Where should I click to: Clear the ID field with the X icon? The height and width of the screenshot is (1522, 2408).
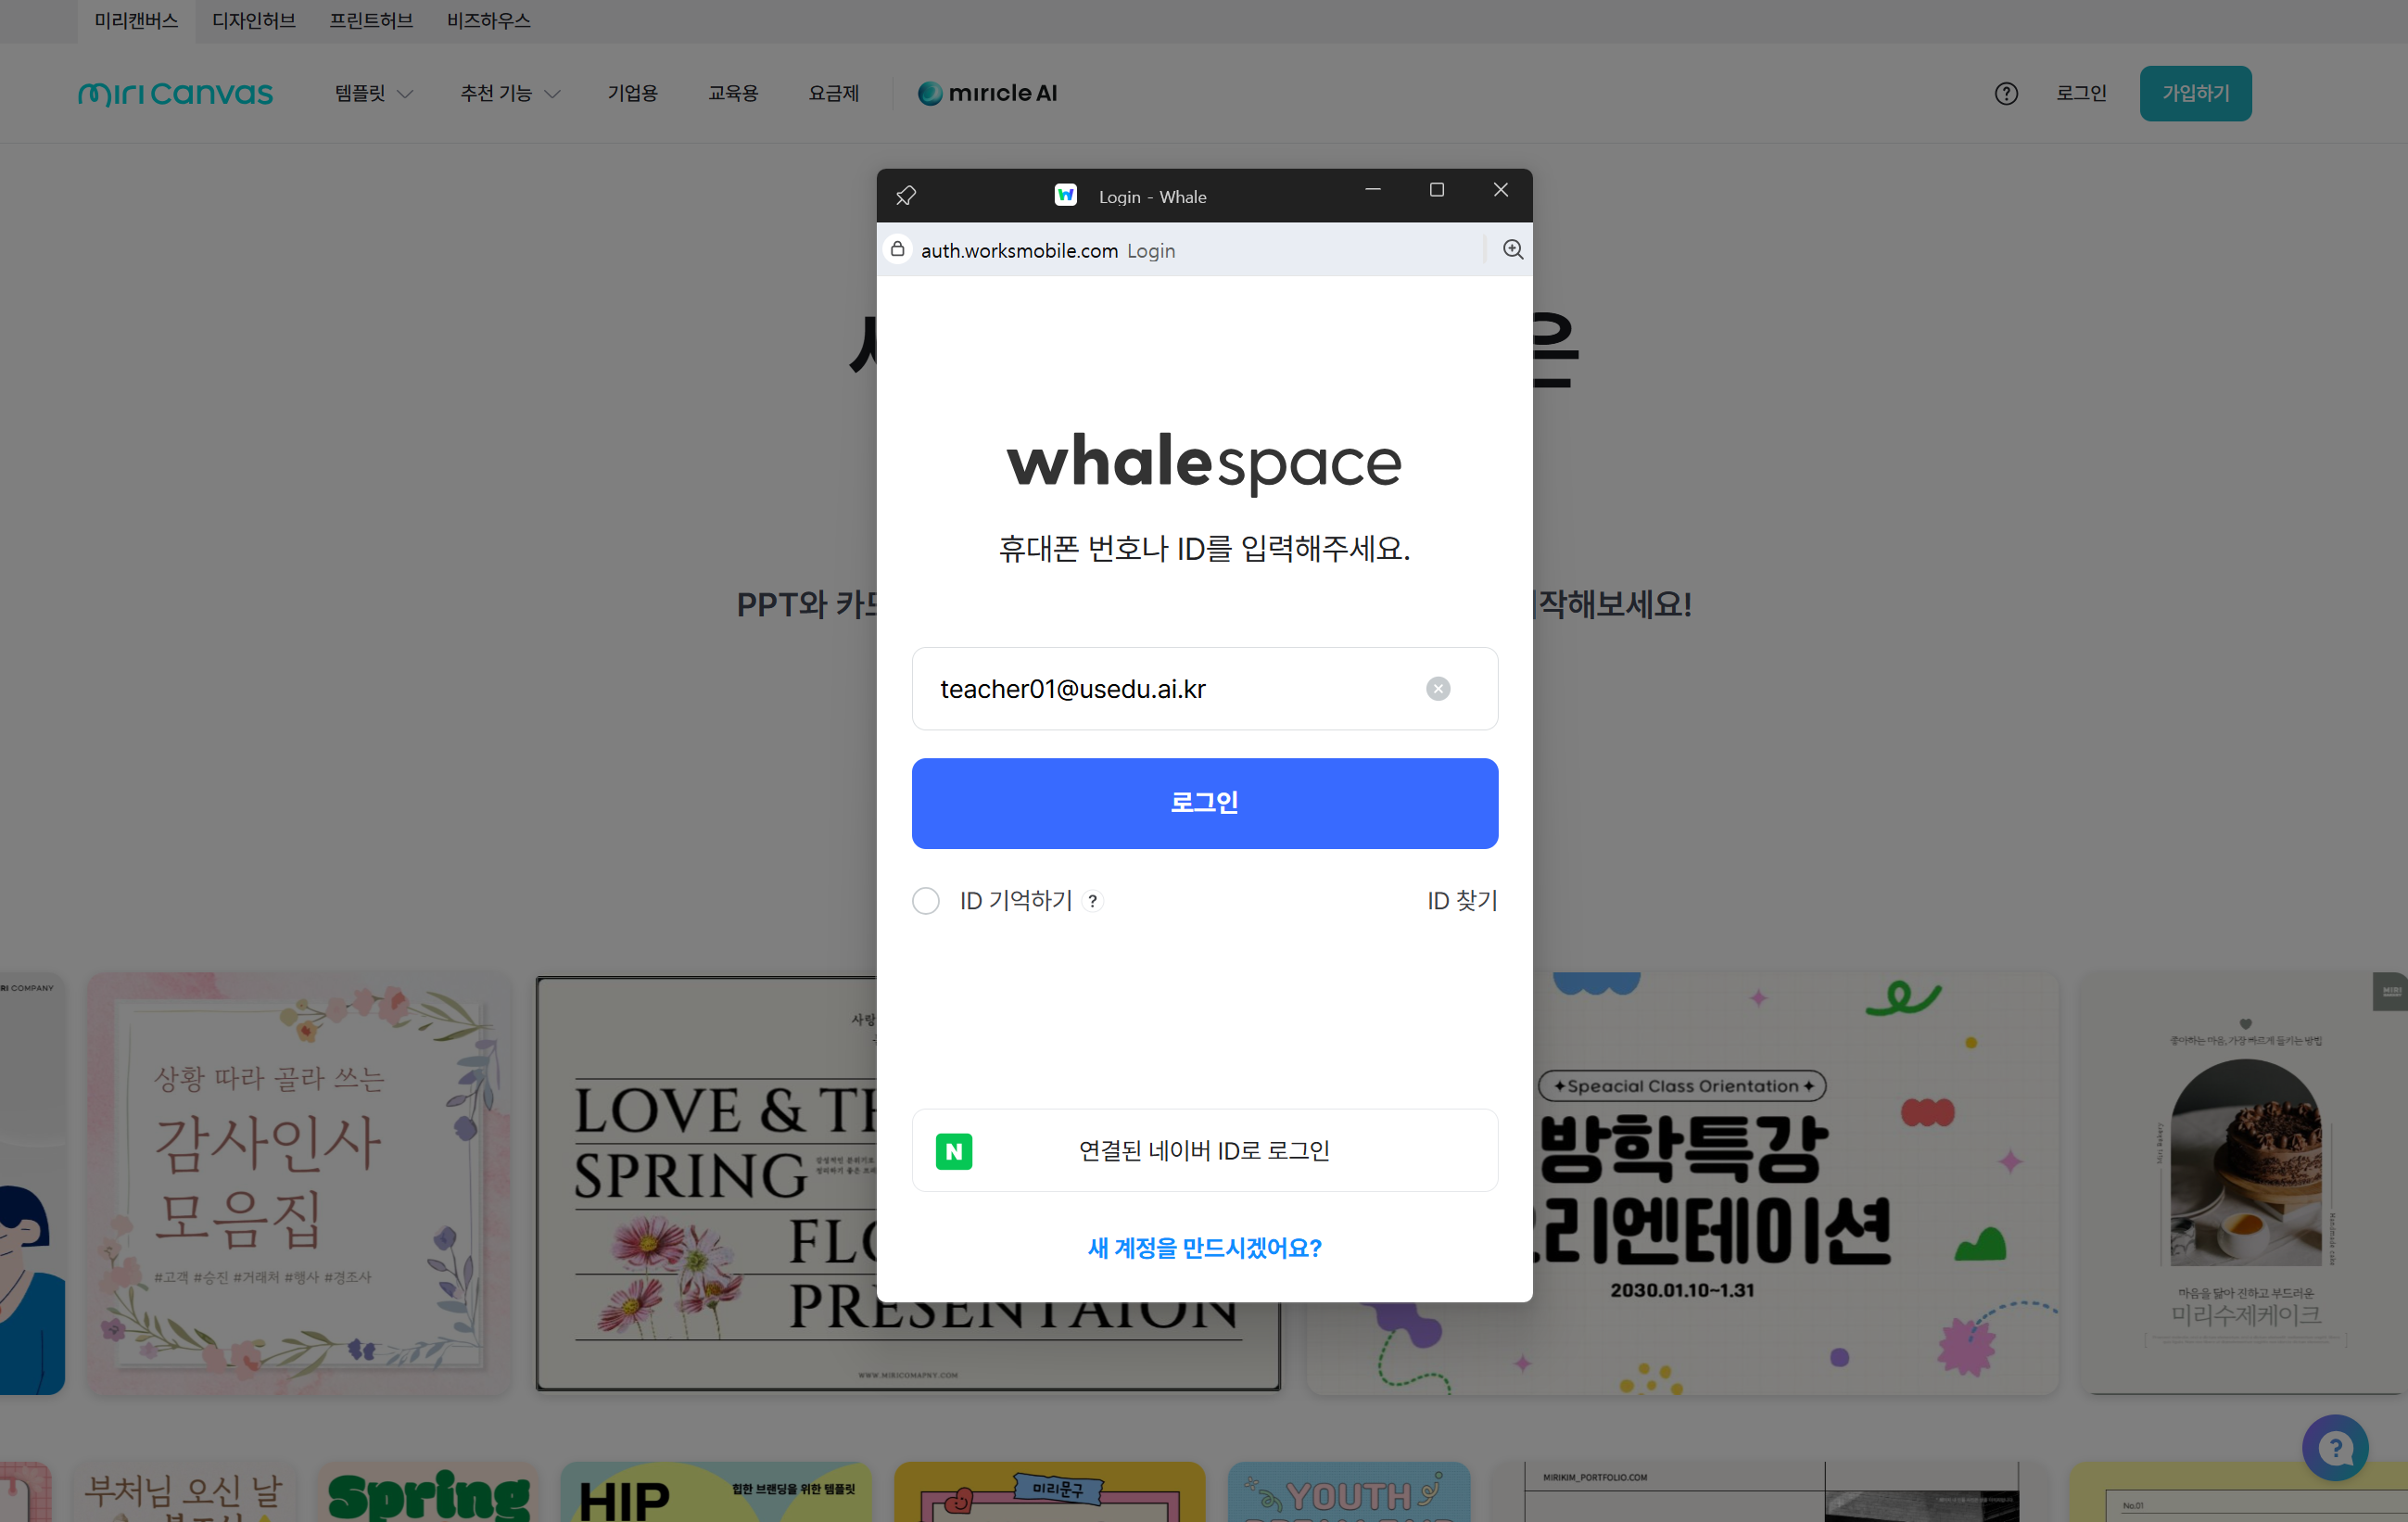tap(1437, 689)
